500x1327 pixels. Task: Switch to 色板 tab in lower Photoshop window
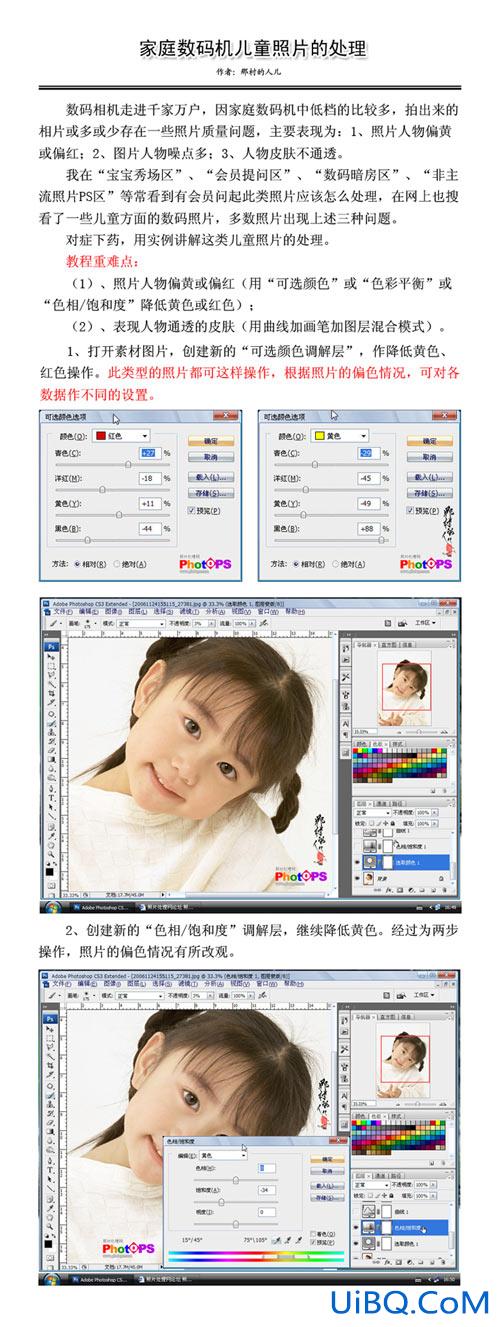[376, 1115]
